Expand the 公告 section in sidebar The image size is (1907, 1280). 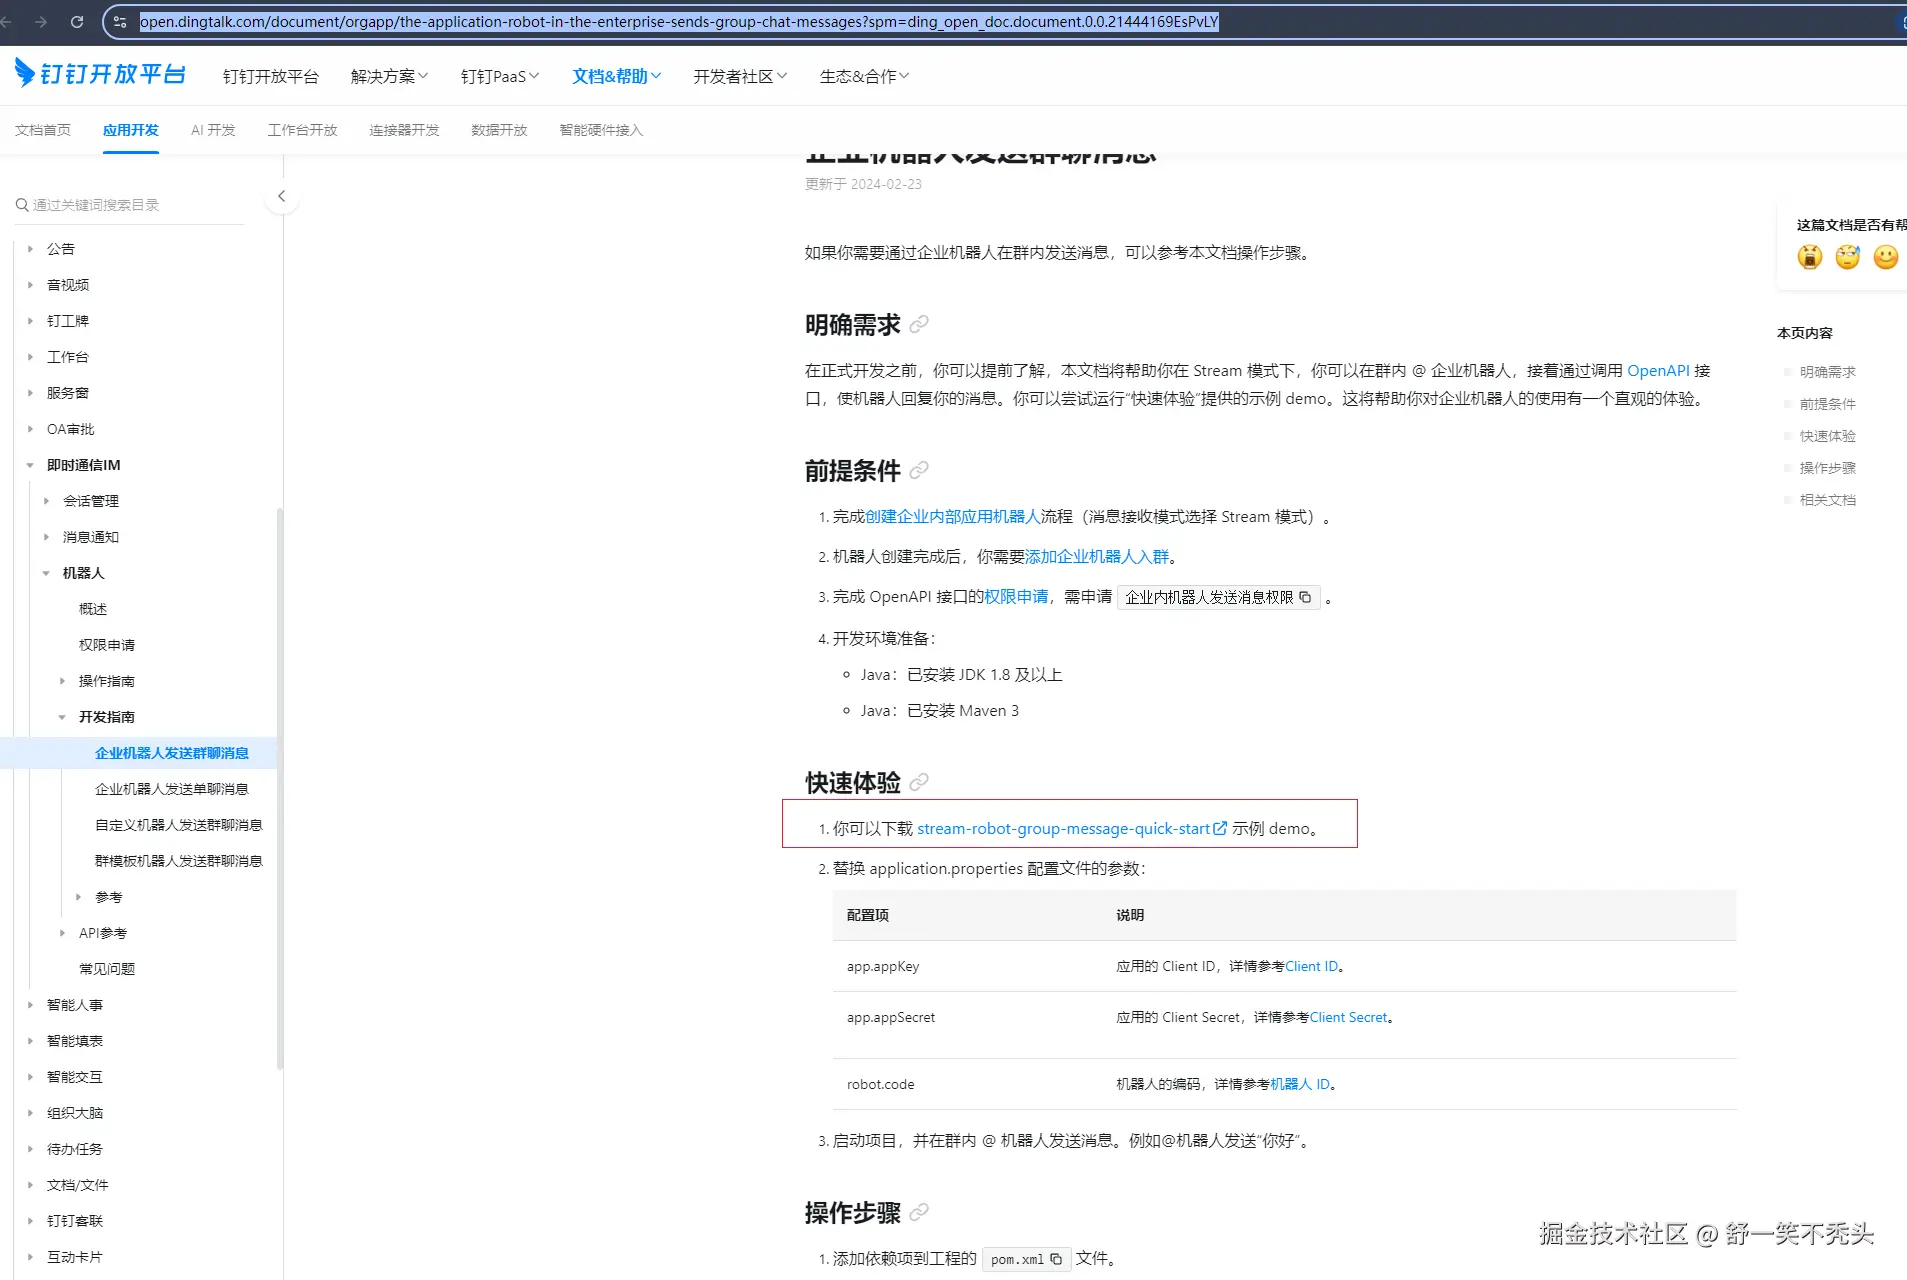coord(30,248)
